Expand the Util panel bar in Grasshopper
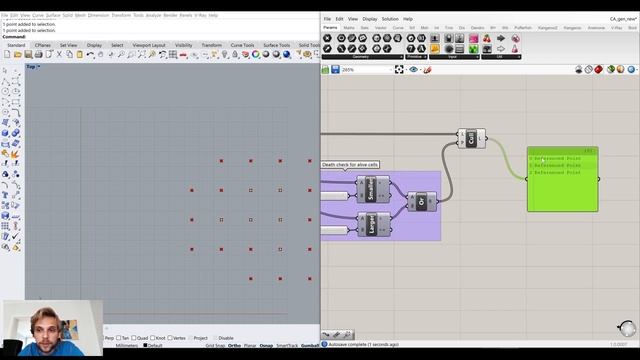Image resolution: width=640 pixels, height=360 pixels. 501,57
